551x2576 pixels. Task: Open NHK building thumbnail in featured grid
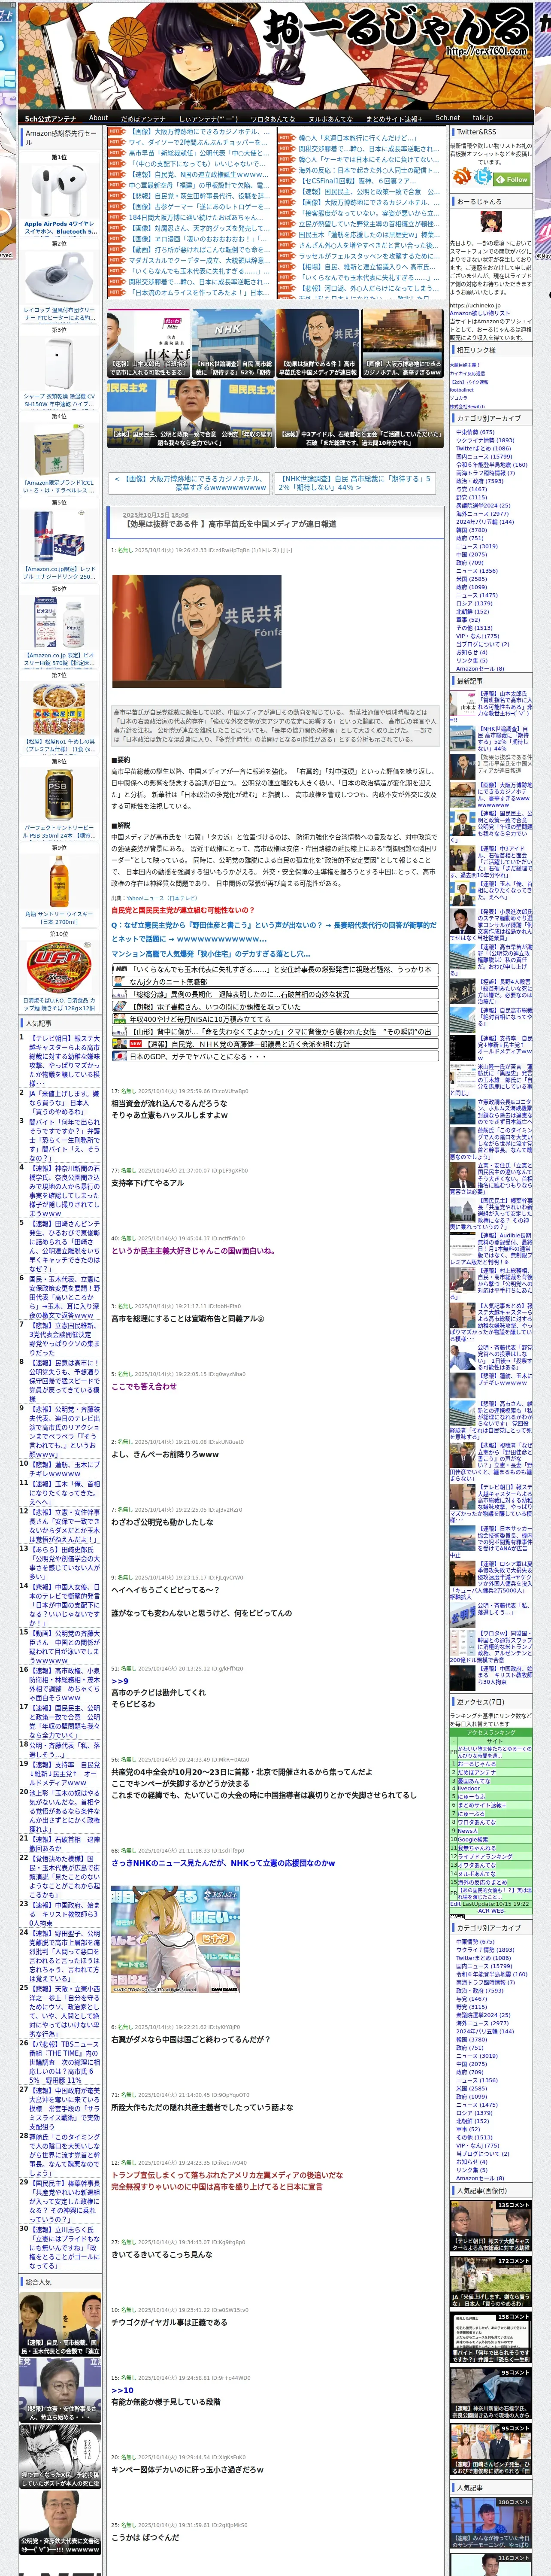tap(232, 342)
